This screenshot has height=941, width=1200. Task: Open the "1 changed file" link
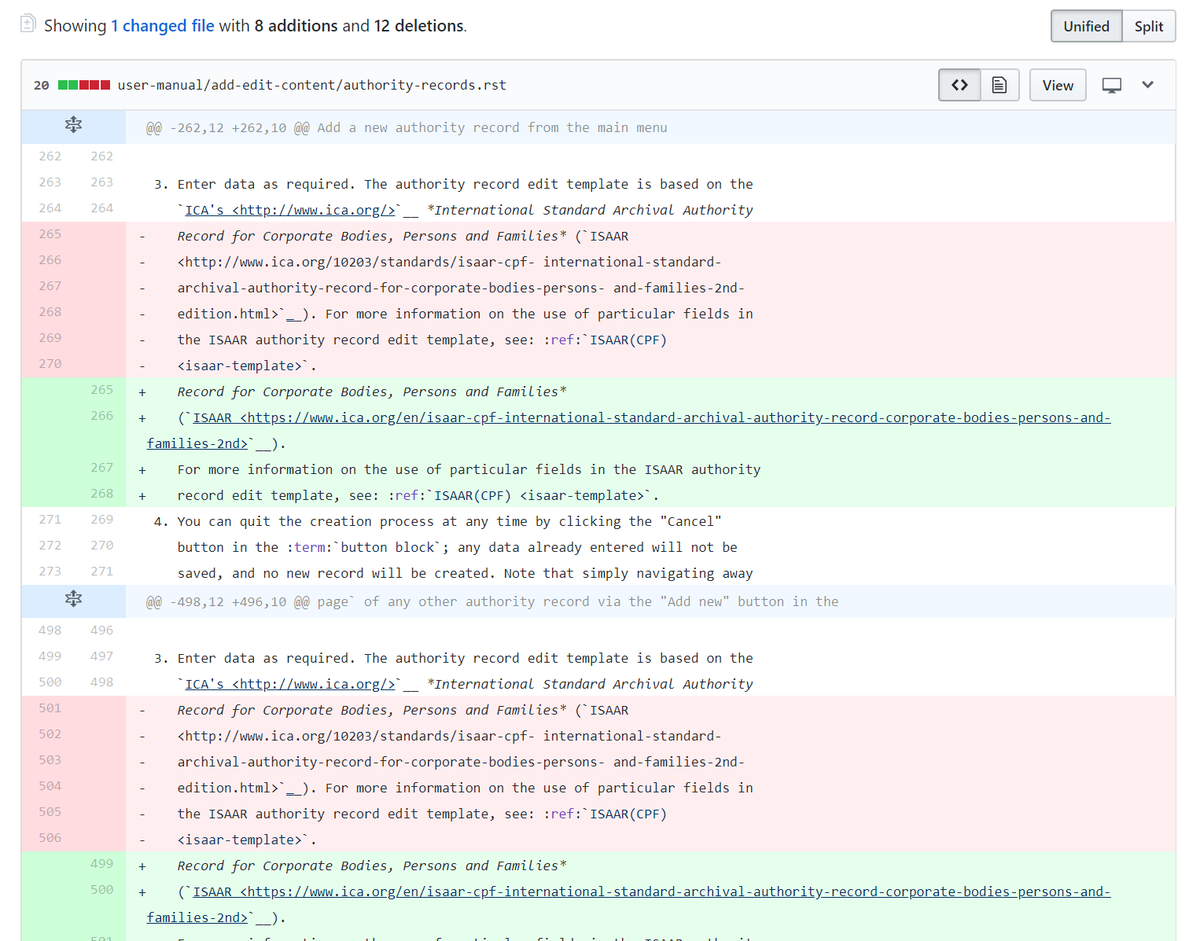point(163,25)
